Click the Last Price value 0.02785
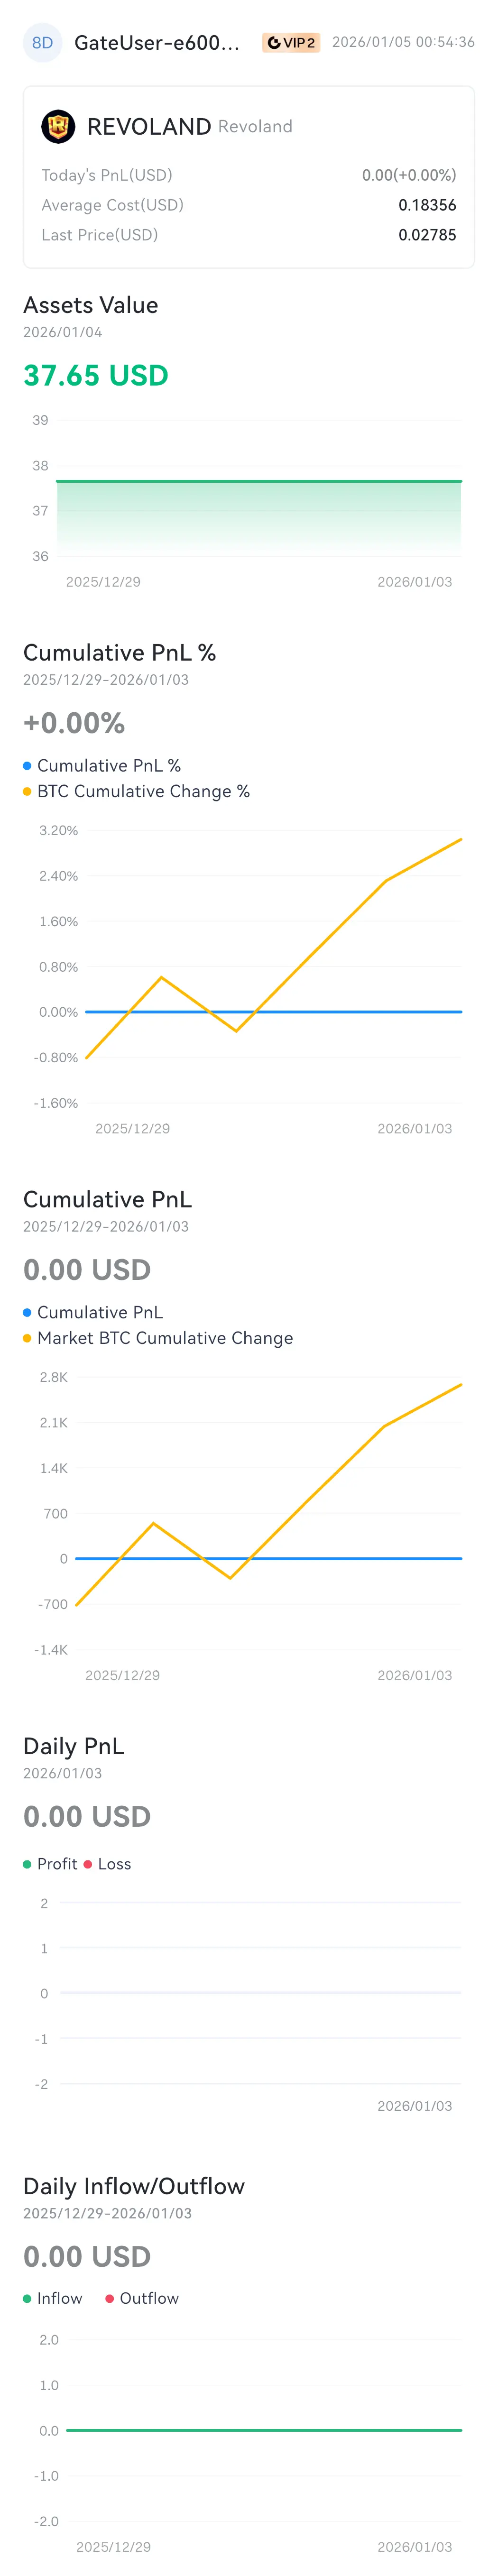The height and width of the screenshot is (2576, 498). click(427, 235)
